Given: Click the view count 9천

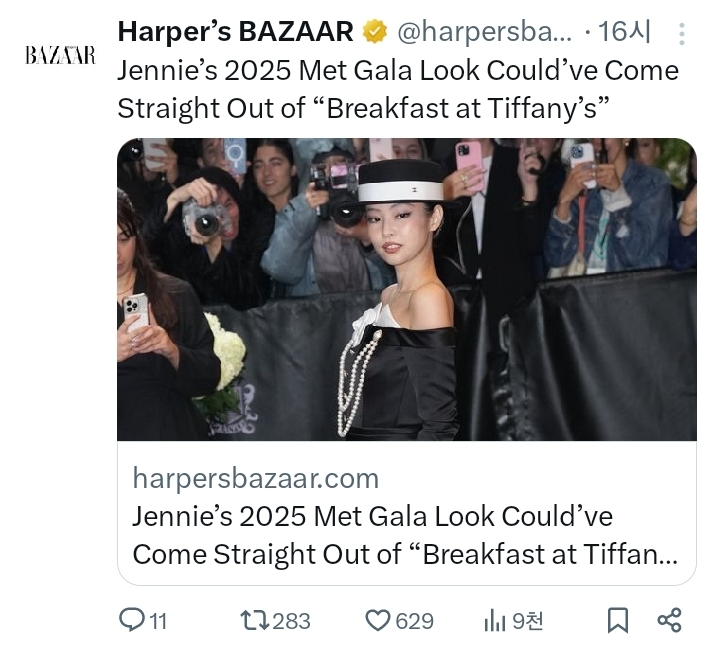Looking at the screenshot, I should pyautogui.click(x=527, y=622).
